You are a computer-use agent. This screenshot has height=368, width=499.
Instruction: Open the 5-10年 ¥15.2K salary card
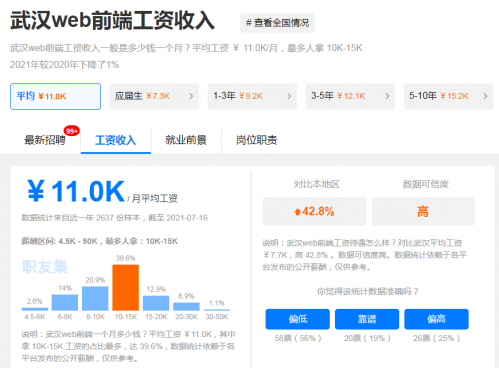click(x=448, y=96)
